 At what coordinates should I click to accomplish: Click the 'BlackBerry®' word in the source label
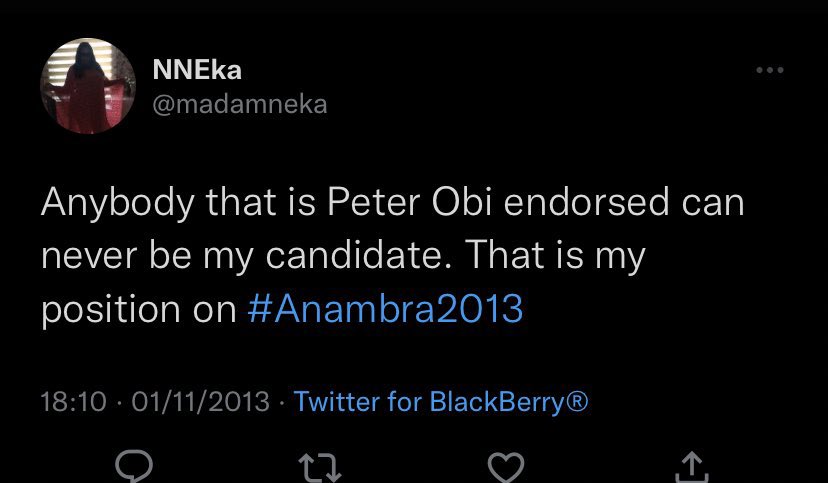click(509, 401)
